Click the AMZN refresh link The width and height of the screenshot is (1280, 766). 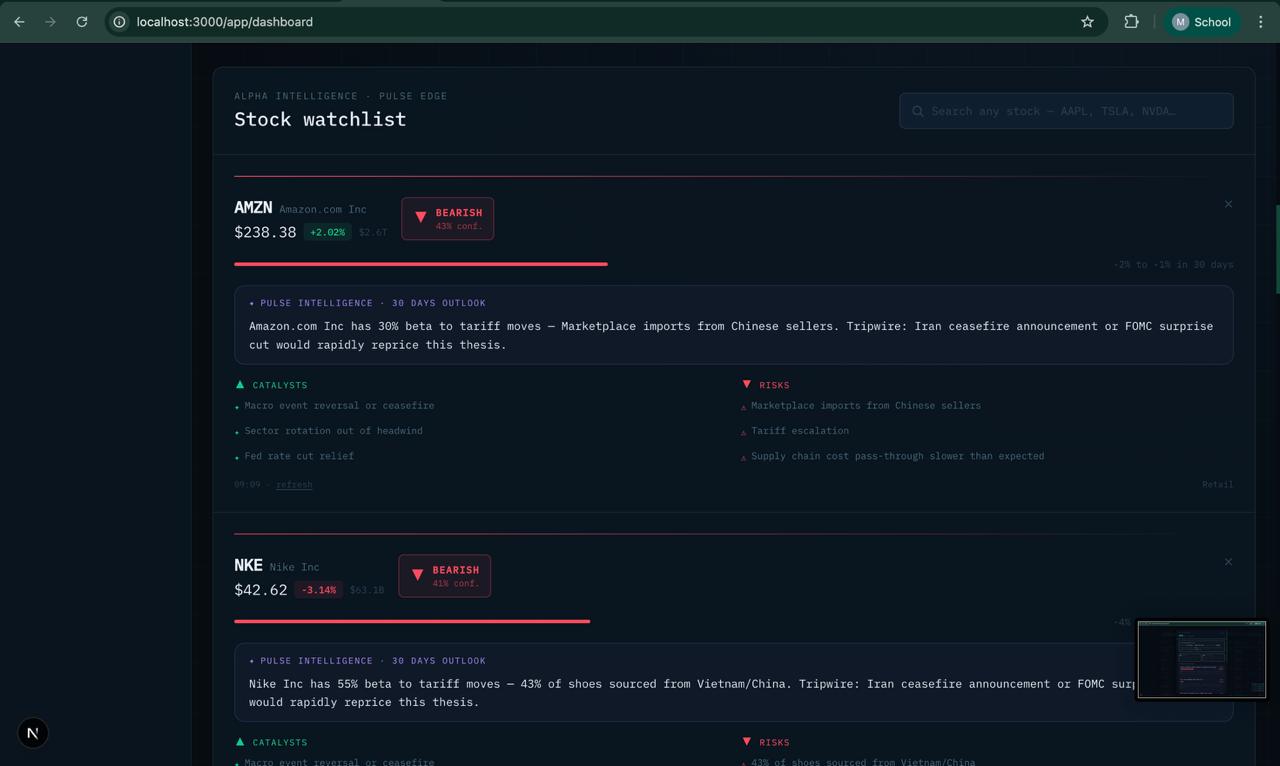294,484
